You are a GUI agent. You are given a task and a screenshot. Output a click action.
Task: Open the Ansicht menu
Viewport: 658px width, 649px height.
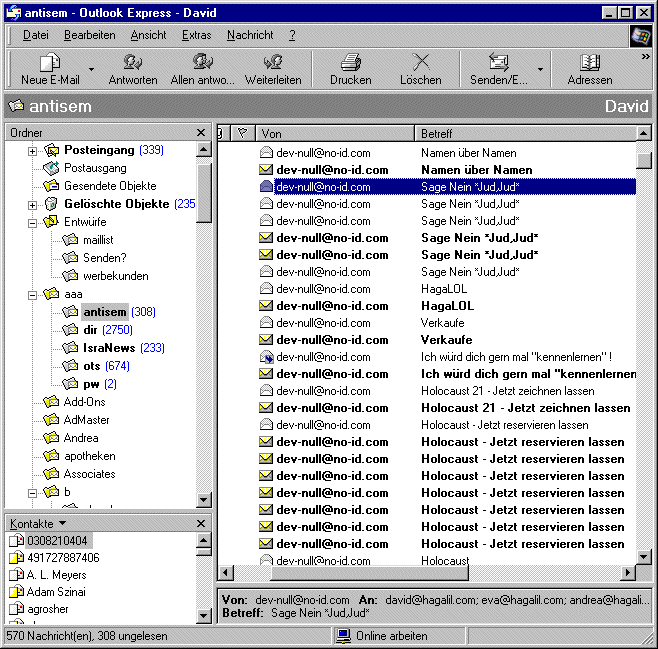pyautogui.click(x=148, y=35)
